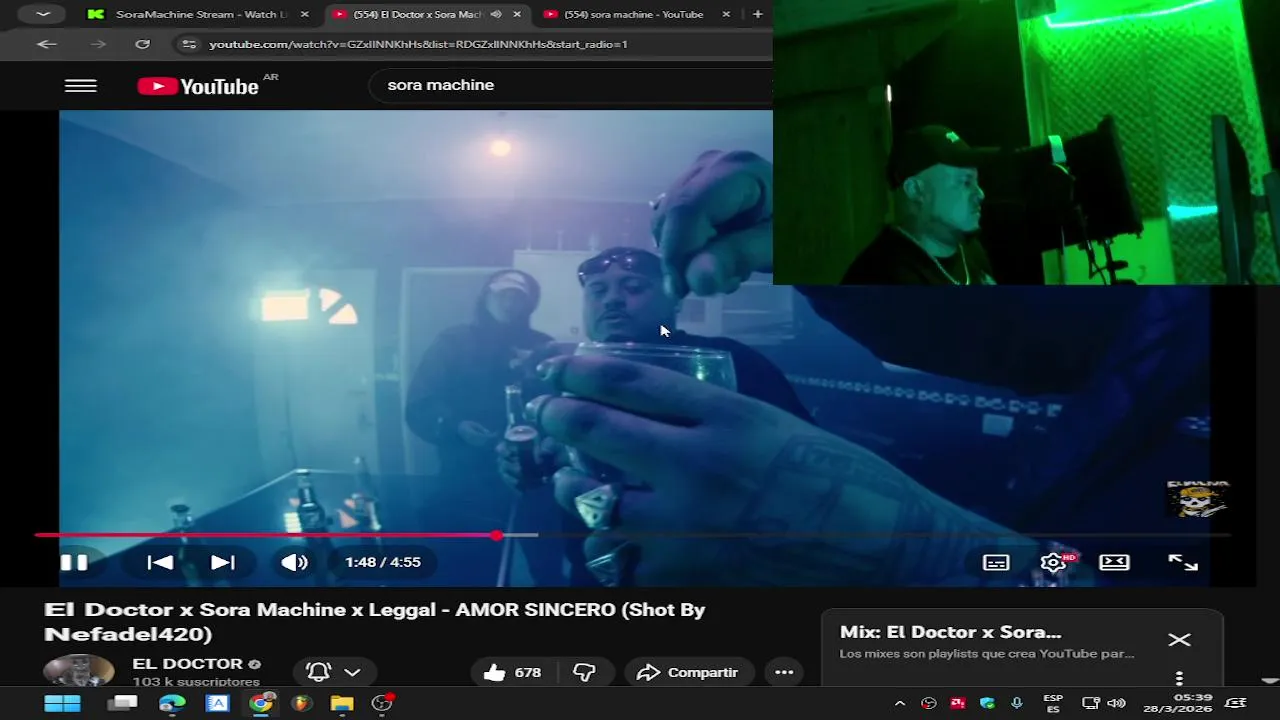Go forward in browser history
1280x720 pixels.
click(x=97, y=44)
